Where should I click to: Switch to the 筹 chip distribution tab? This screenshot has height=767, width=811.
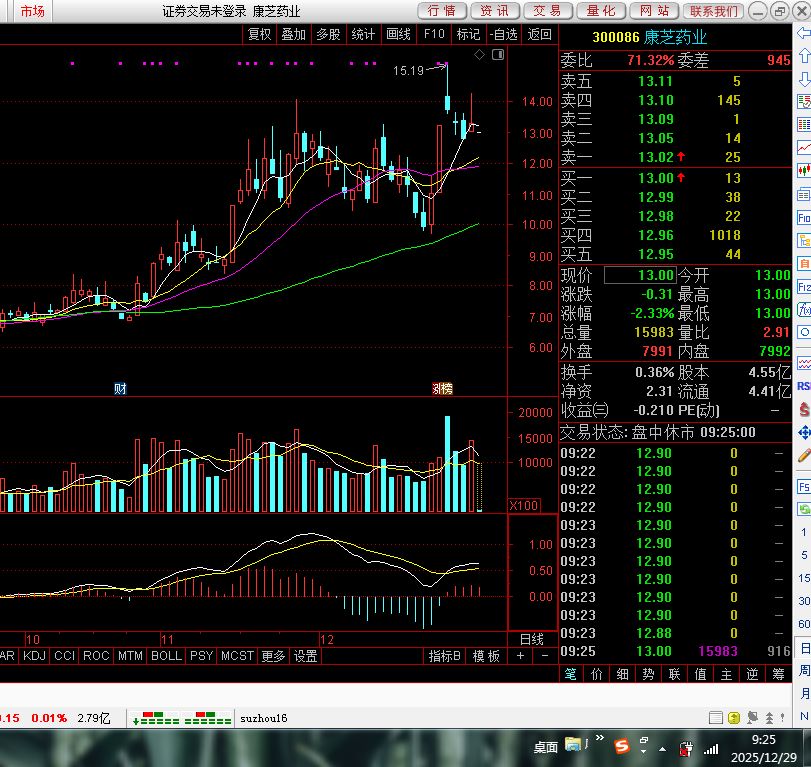pyautogui.click(x=778, y=674)
